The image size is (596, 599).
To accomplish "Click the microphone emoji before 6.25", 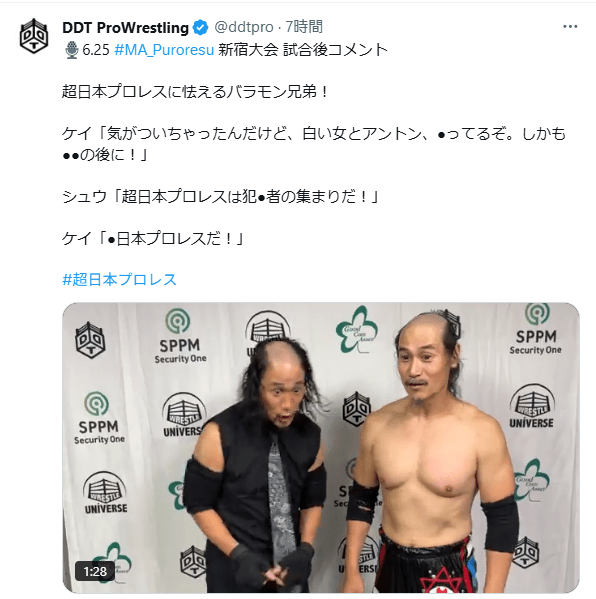I will tap(71, 50).
